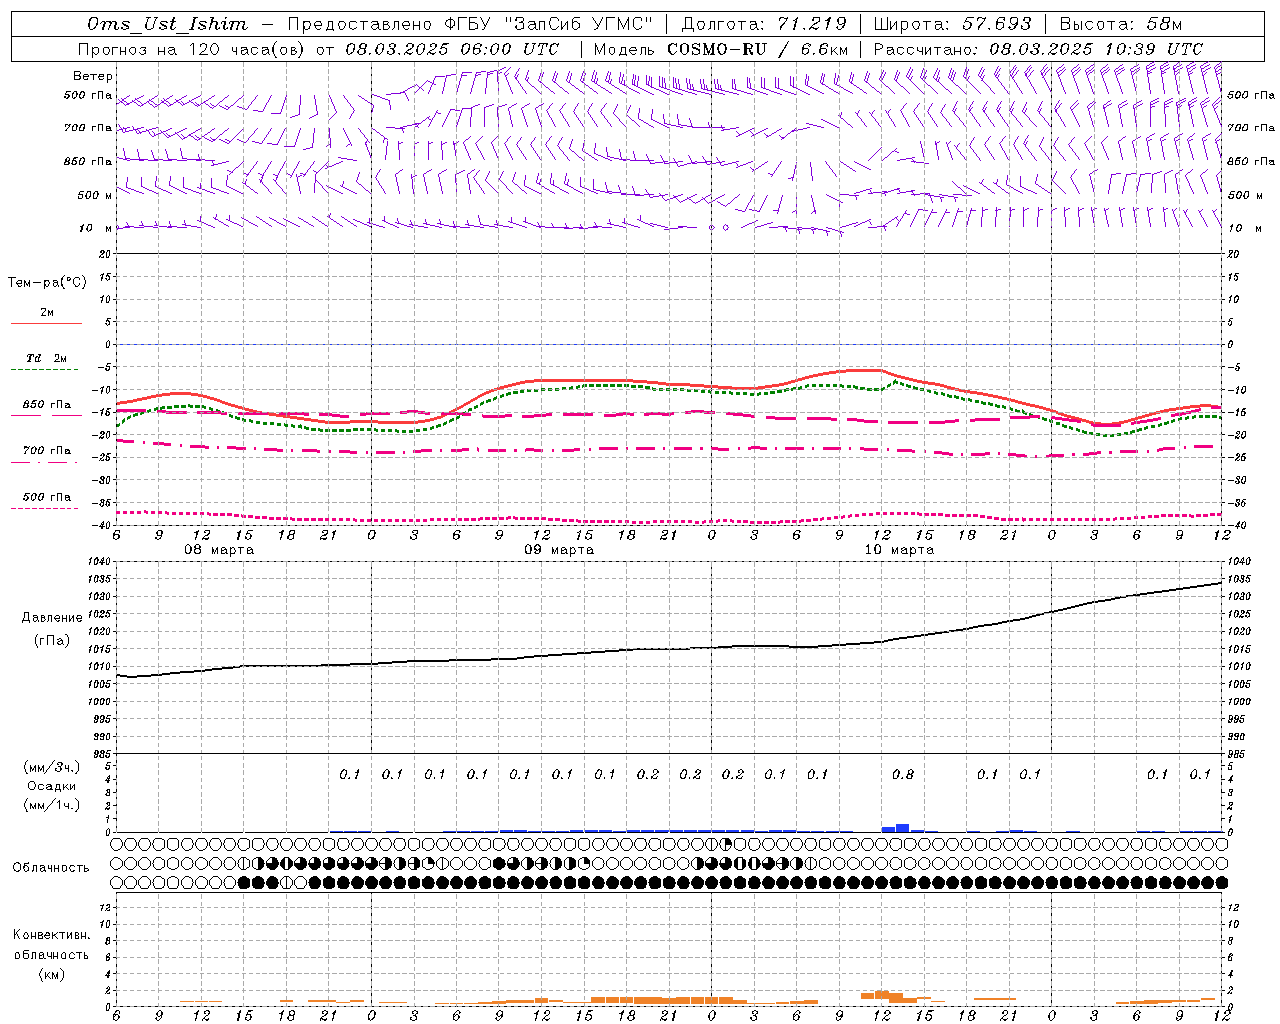
Task: Click the (км) unit under облачность
Action: (x=51, y=974)
